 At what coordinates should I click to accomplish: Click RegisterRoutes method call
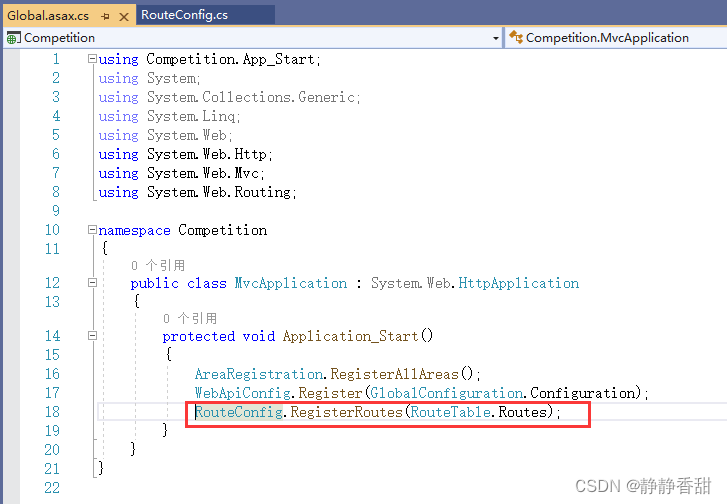pyautogui.click(x=346, y=412)
